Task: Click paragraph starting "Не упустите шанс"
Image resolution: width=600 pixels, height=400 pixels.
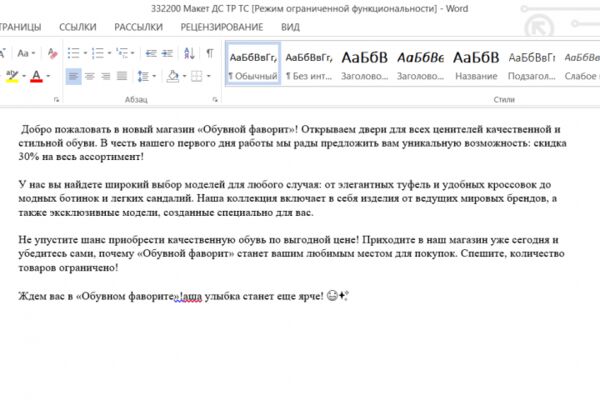Action: click(291, 253)
